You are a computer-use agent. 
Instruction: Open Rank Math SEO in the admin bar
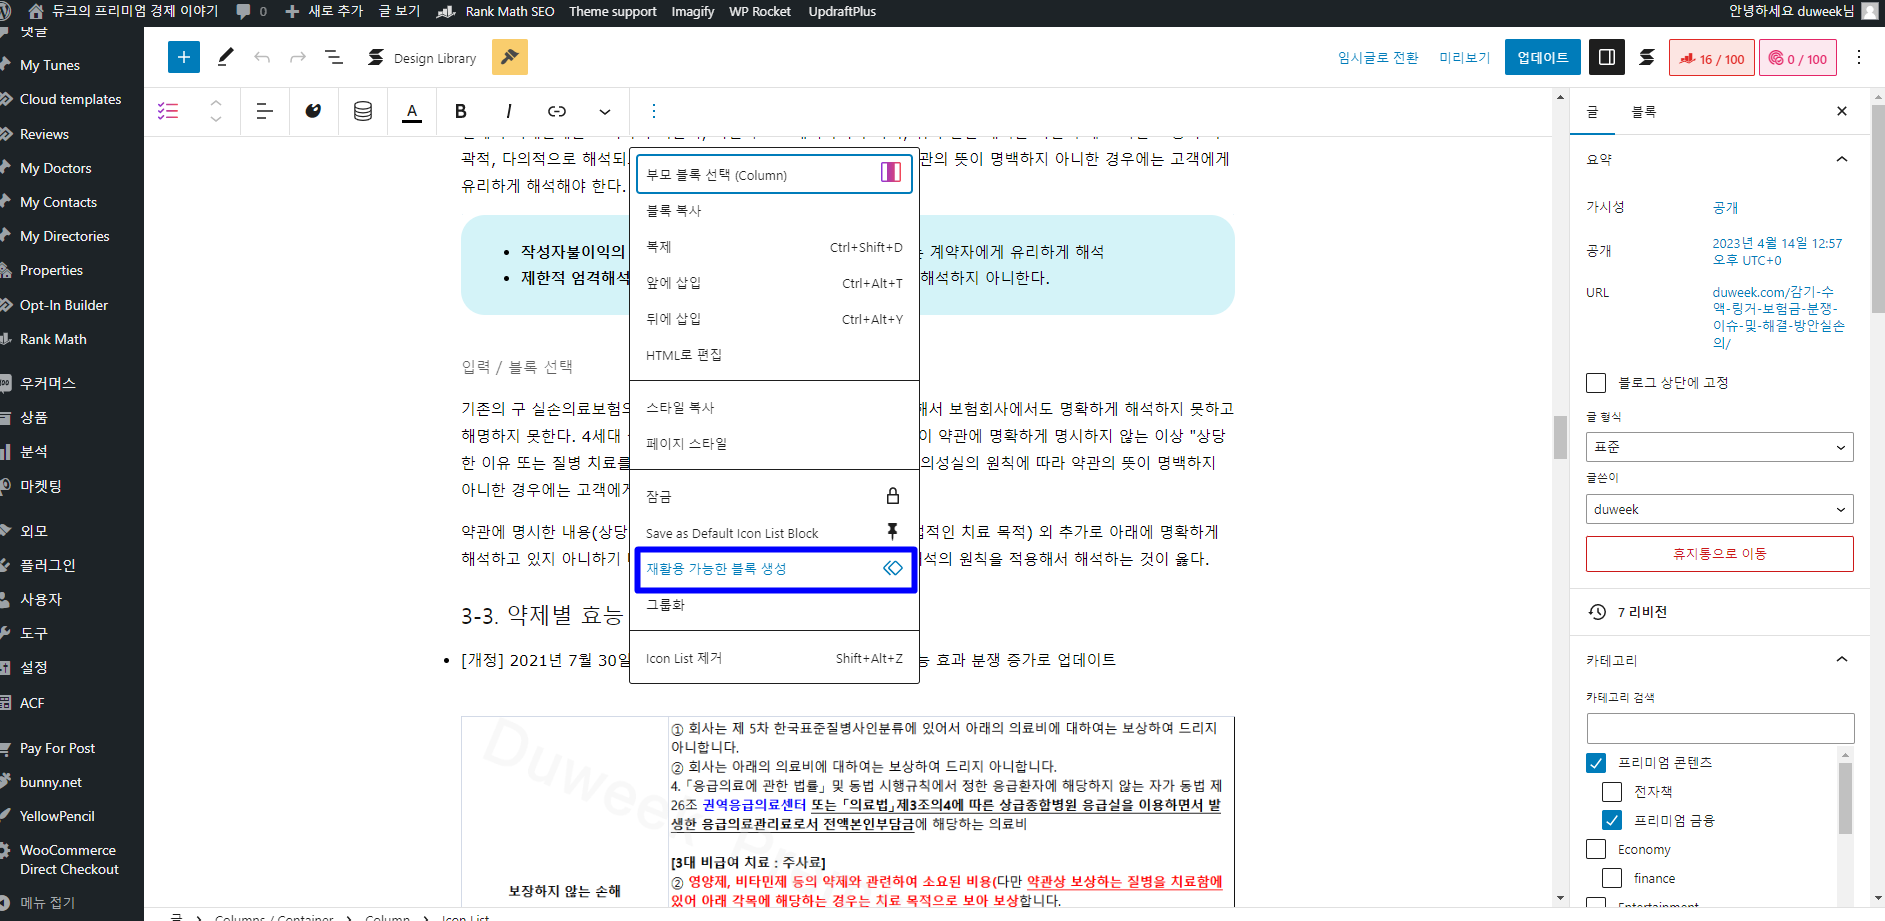pos(496,11)
